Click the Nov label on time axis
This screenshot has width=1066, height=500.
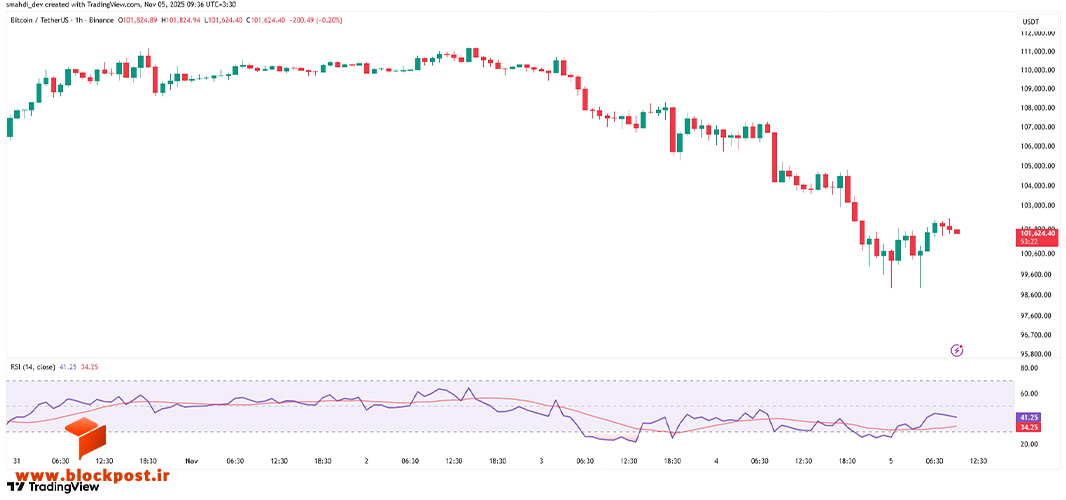tap(192, 461)
